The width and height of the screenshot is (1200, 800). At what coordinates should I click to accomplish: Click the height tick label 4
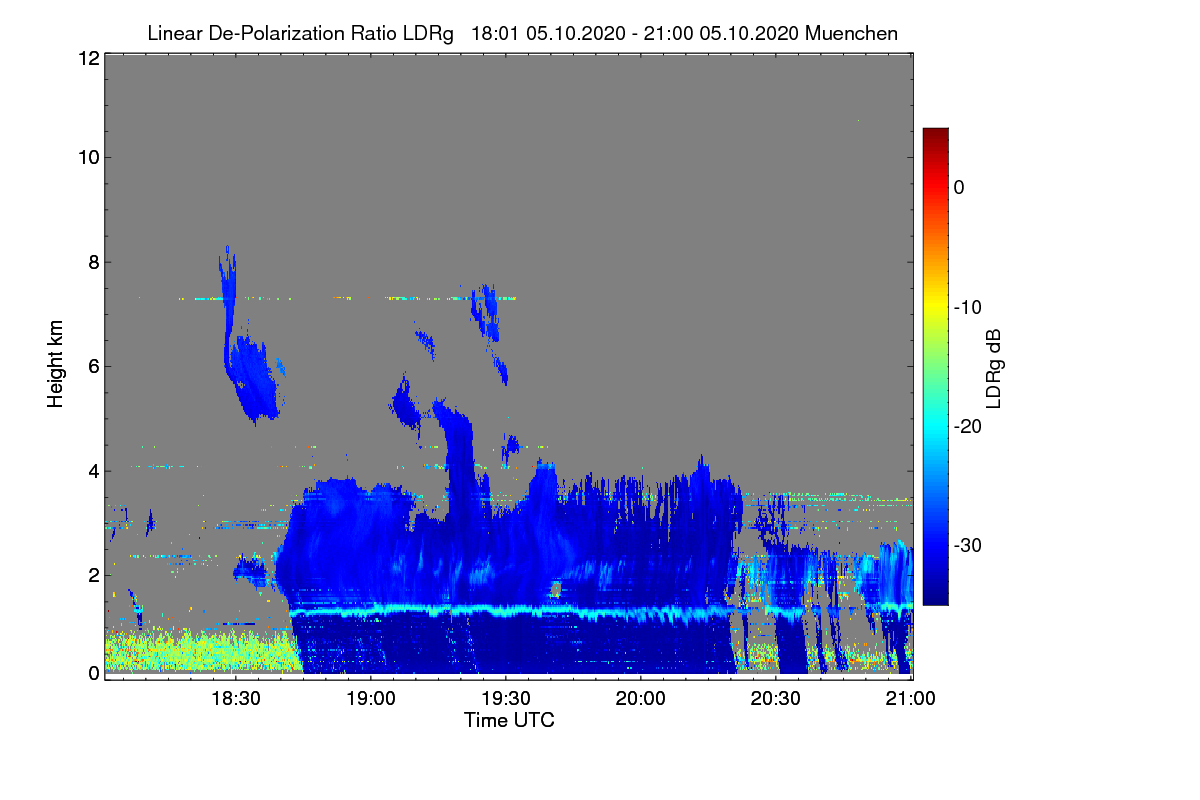[x=92, y=470]
